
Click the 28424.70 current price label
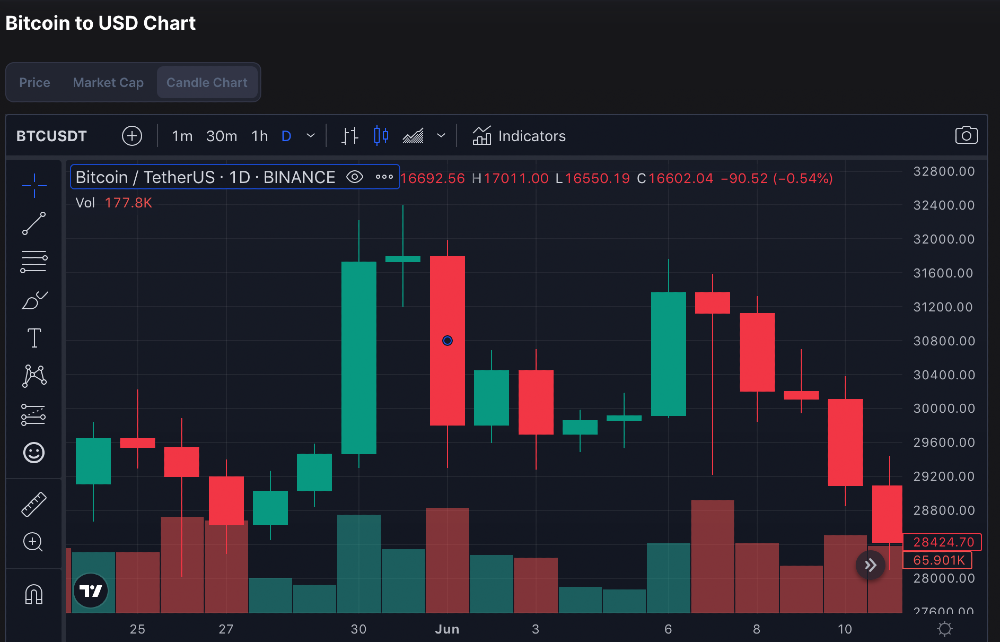pos(943,542)
